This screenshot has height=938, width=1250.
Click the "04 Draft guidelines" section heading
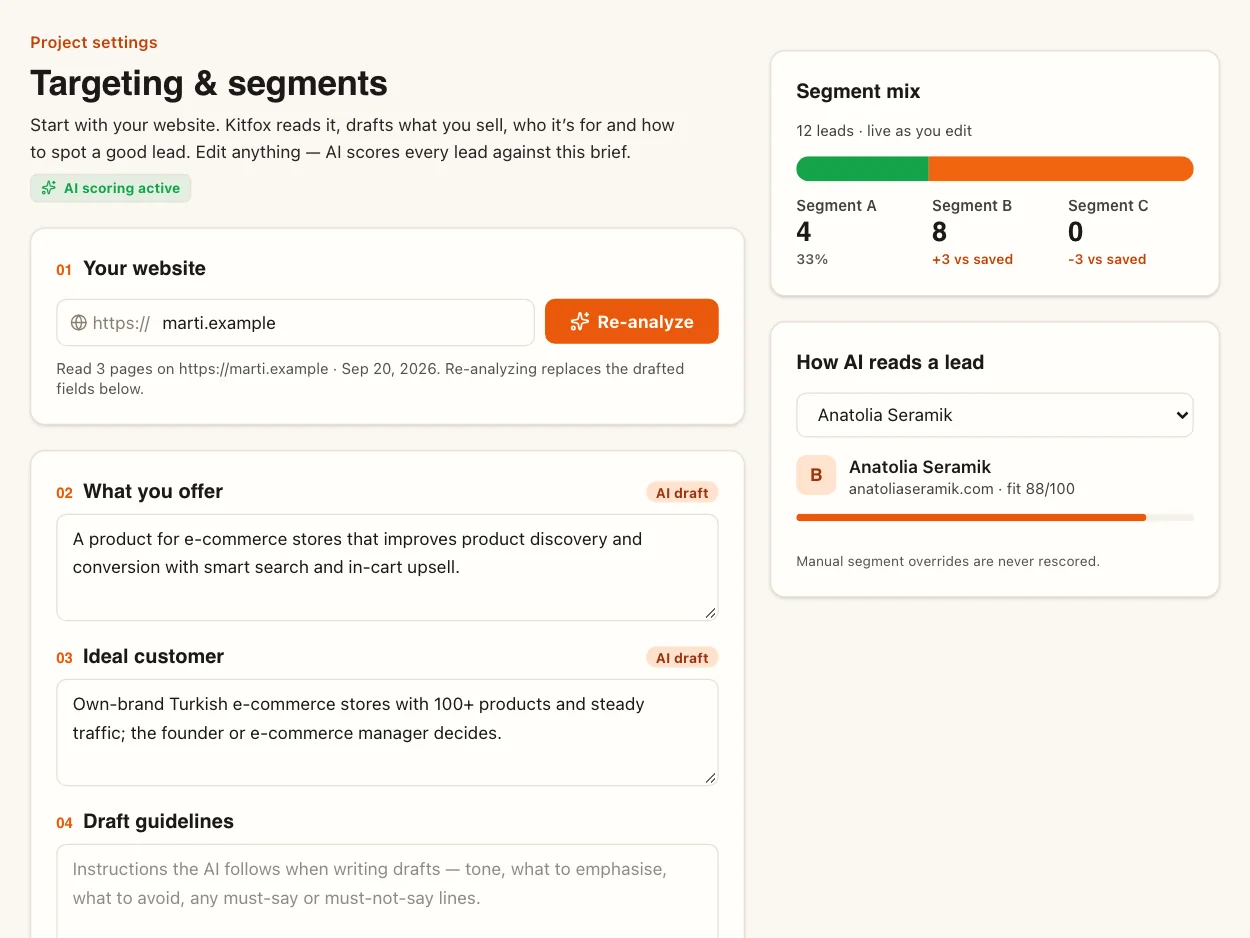pyautogui.click(x=145, y=821)
